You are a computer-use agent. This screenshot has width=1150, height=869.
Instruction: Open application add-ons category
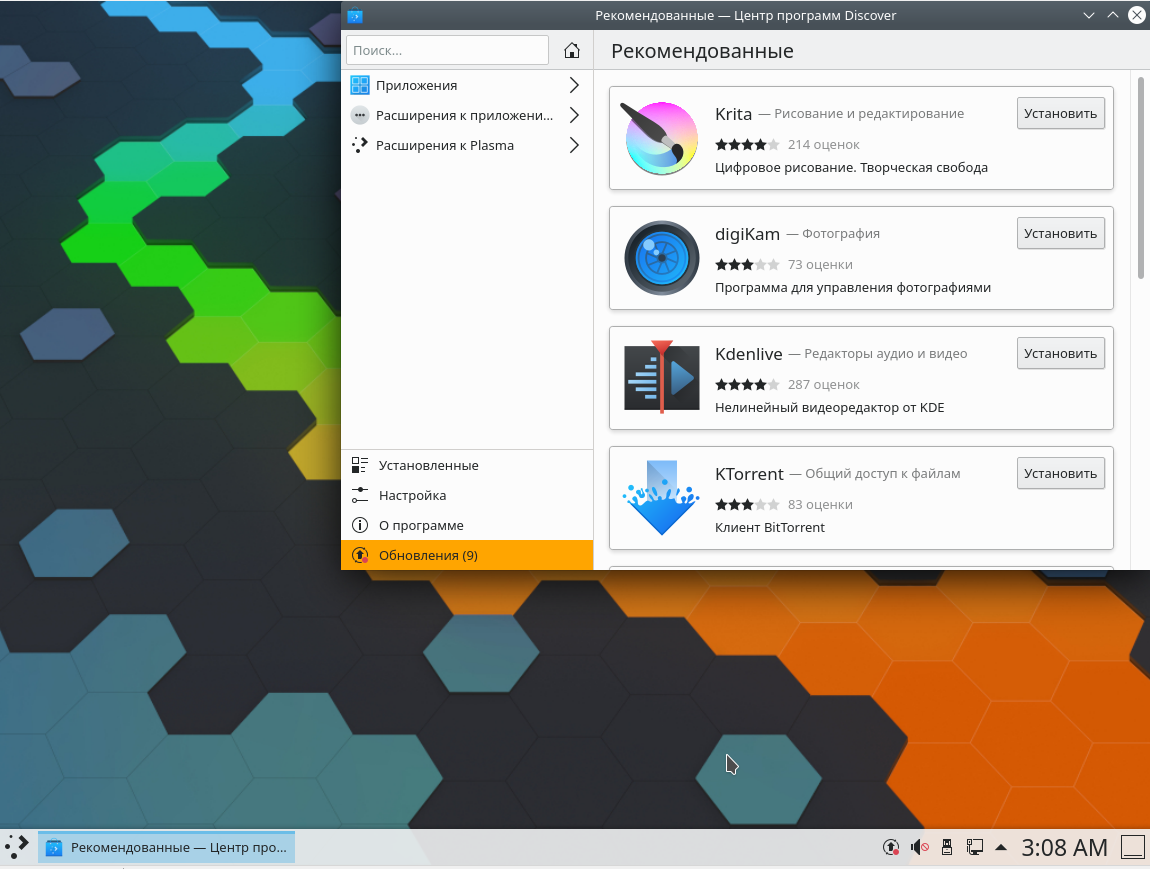tap(467, 115)
